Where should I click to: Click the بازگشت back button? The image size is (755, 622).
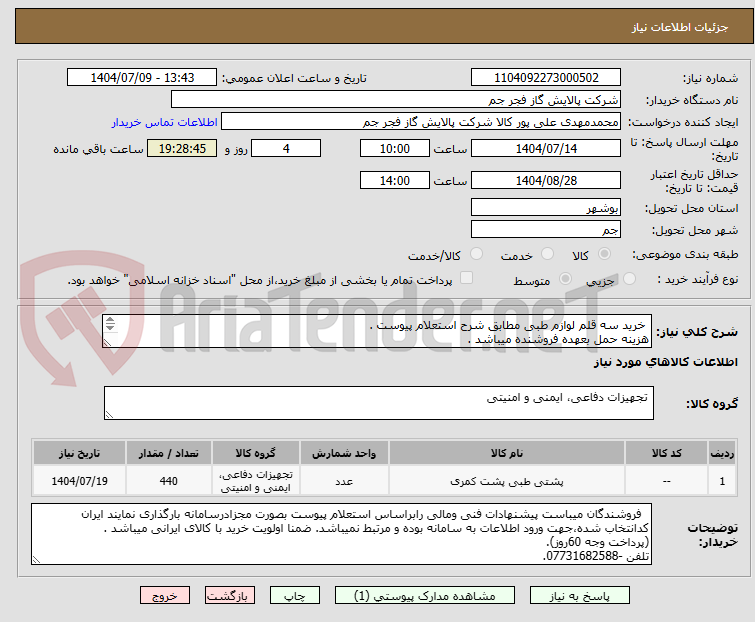(229, 596)
